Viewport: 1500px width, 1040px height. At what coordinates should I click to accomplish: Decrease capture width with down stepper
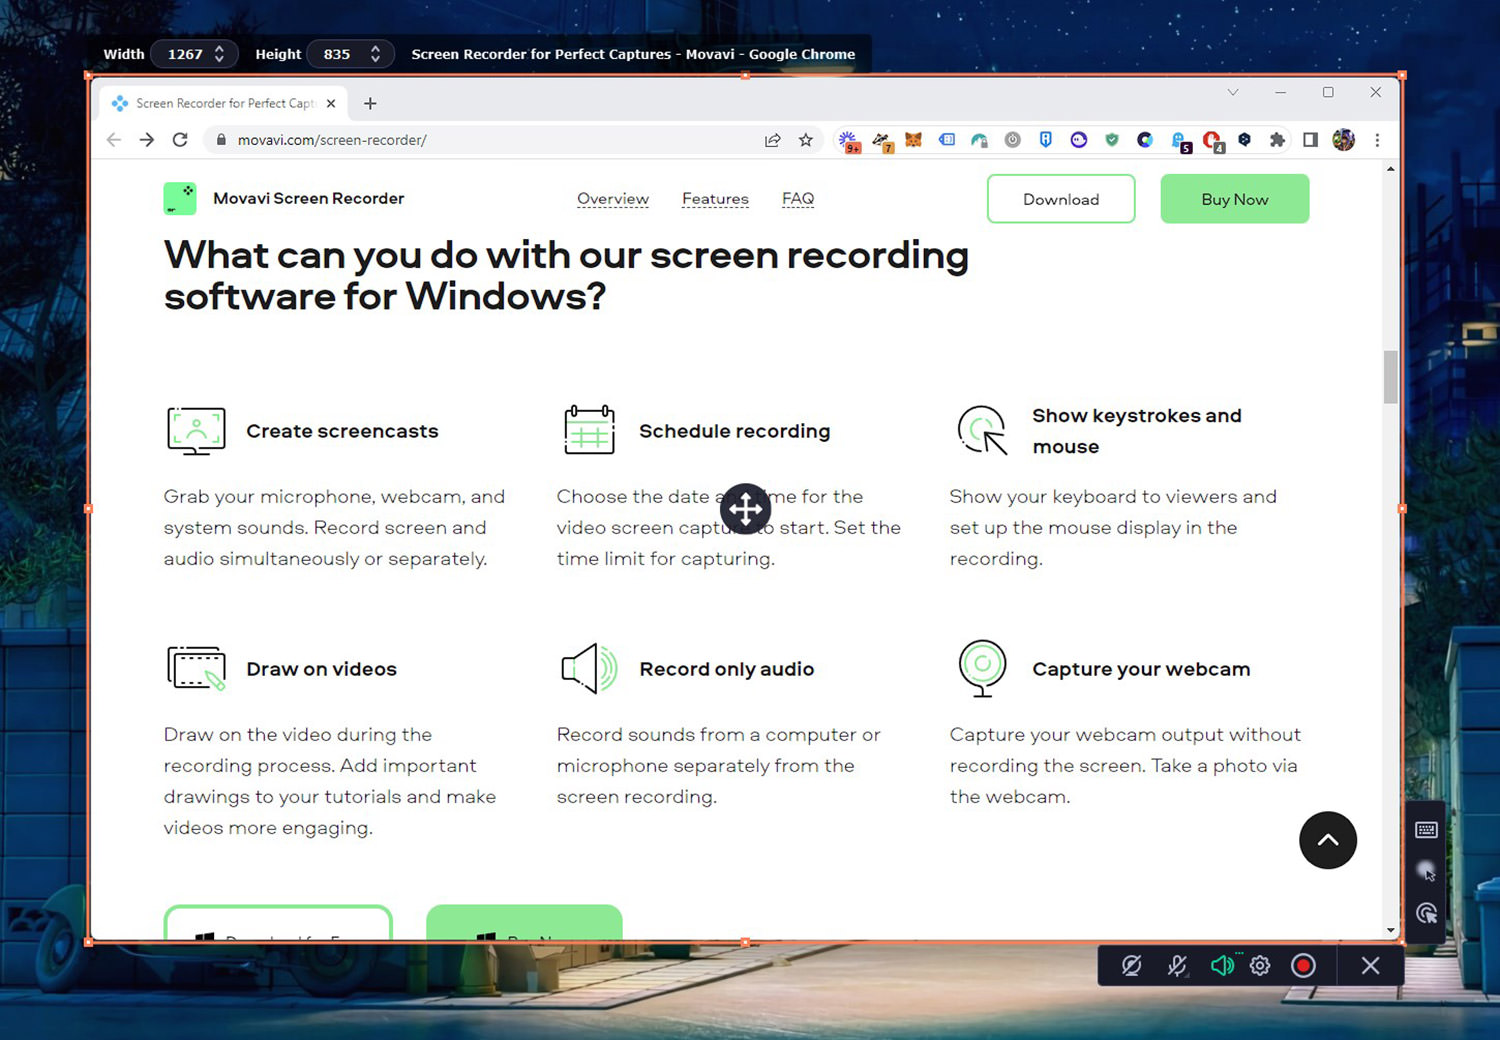(x=219, y=60)
